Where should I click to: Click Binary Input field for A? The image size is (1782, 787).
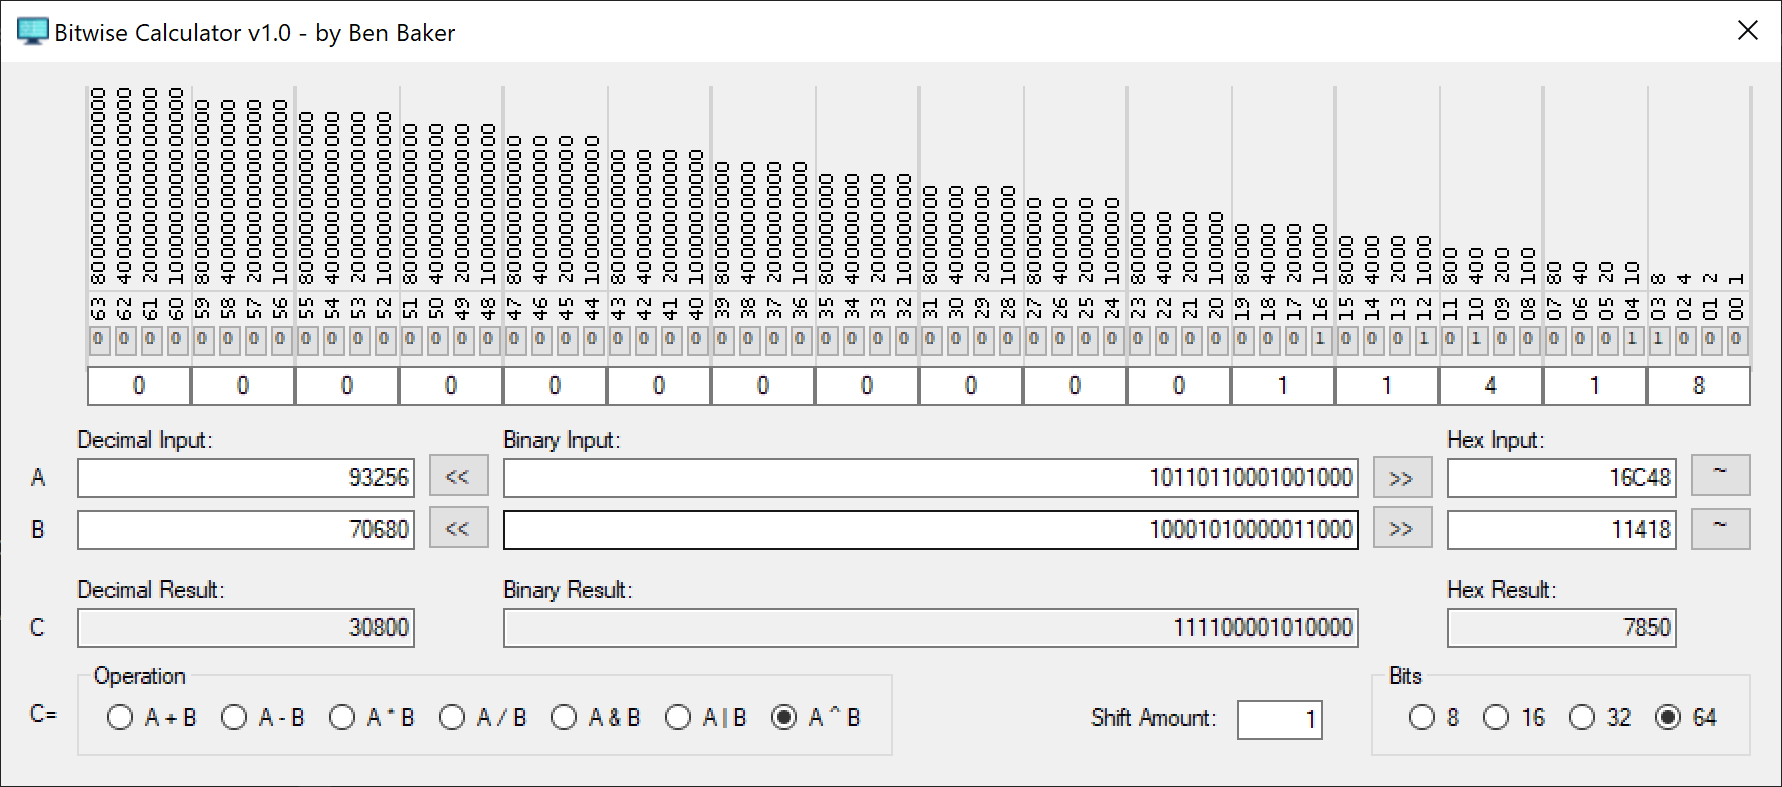tap(931, 478)
